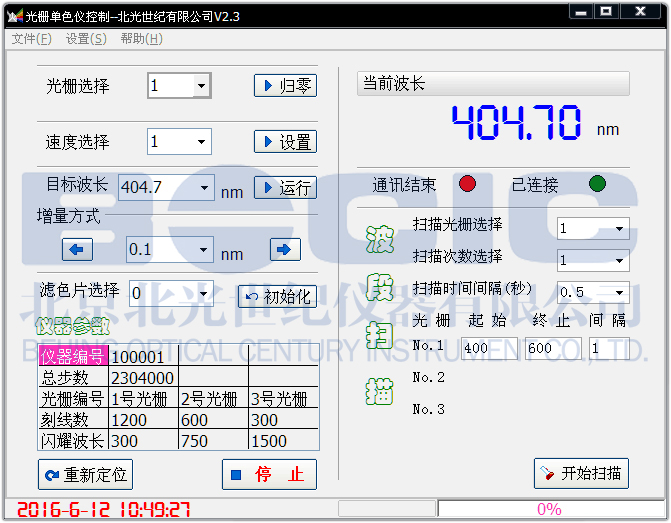Expand the 扫描时间间隔 interval dropdown
671x523 pixels.
click(620, 293)
